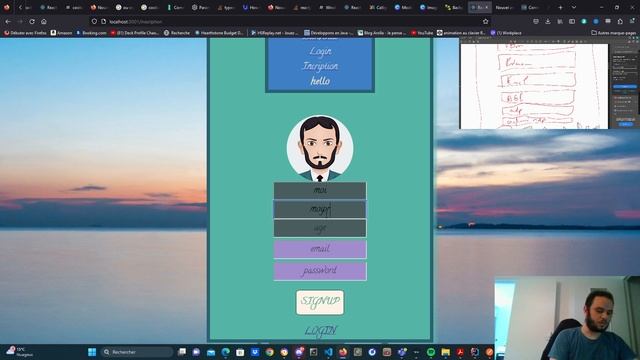List all tabs with the chevron
This screenshot has width=640, height=360.
coord(574,7)
